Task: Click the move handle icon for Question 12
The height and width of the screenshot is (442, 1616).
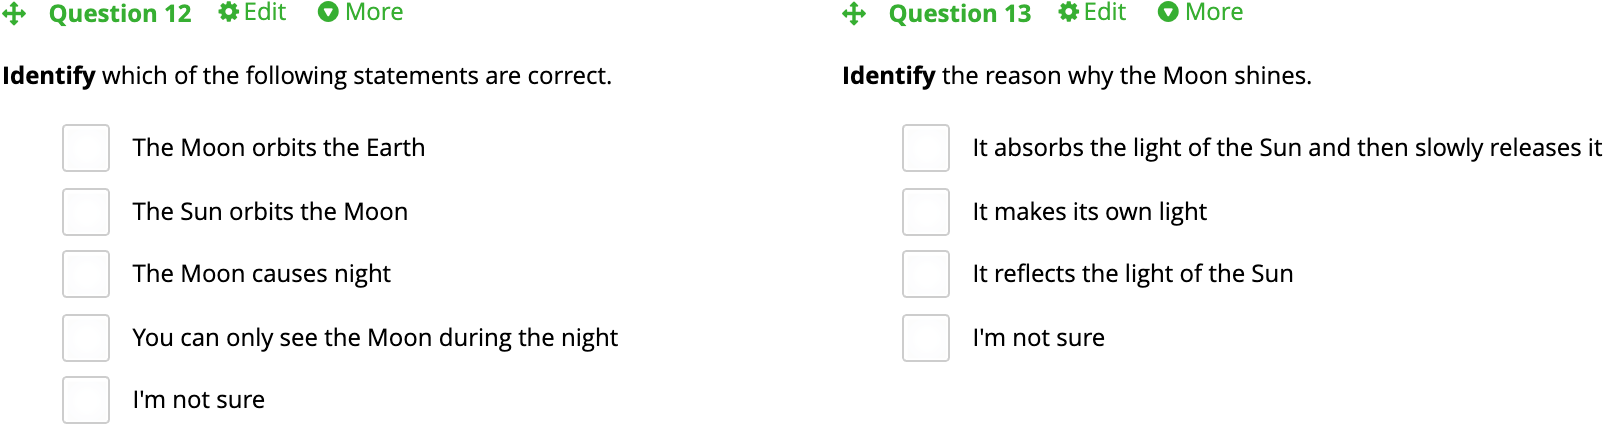Action: [14, 14]
